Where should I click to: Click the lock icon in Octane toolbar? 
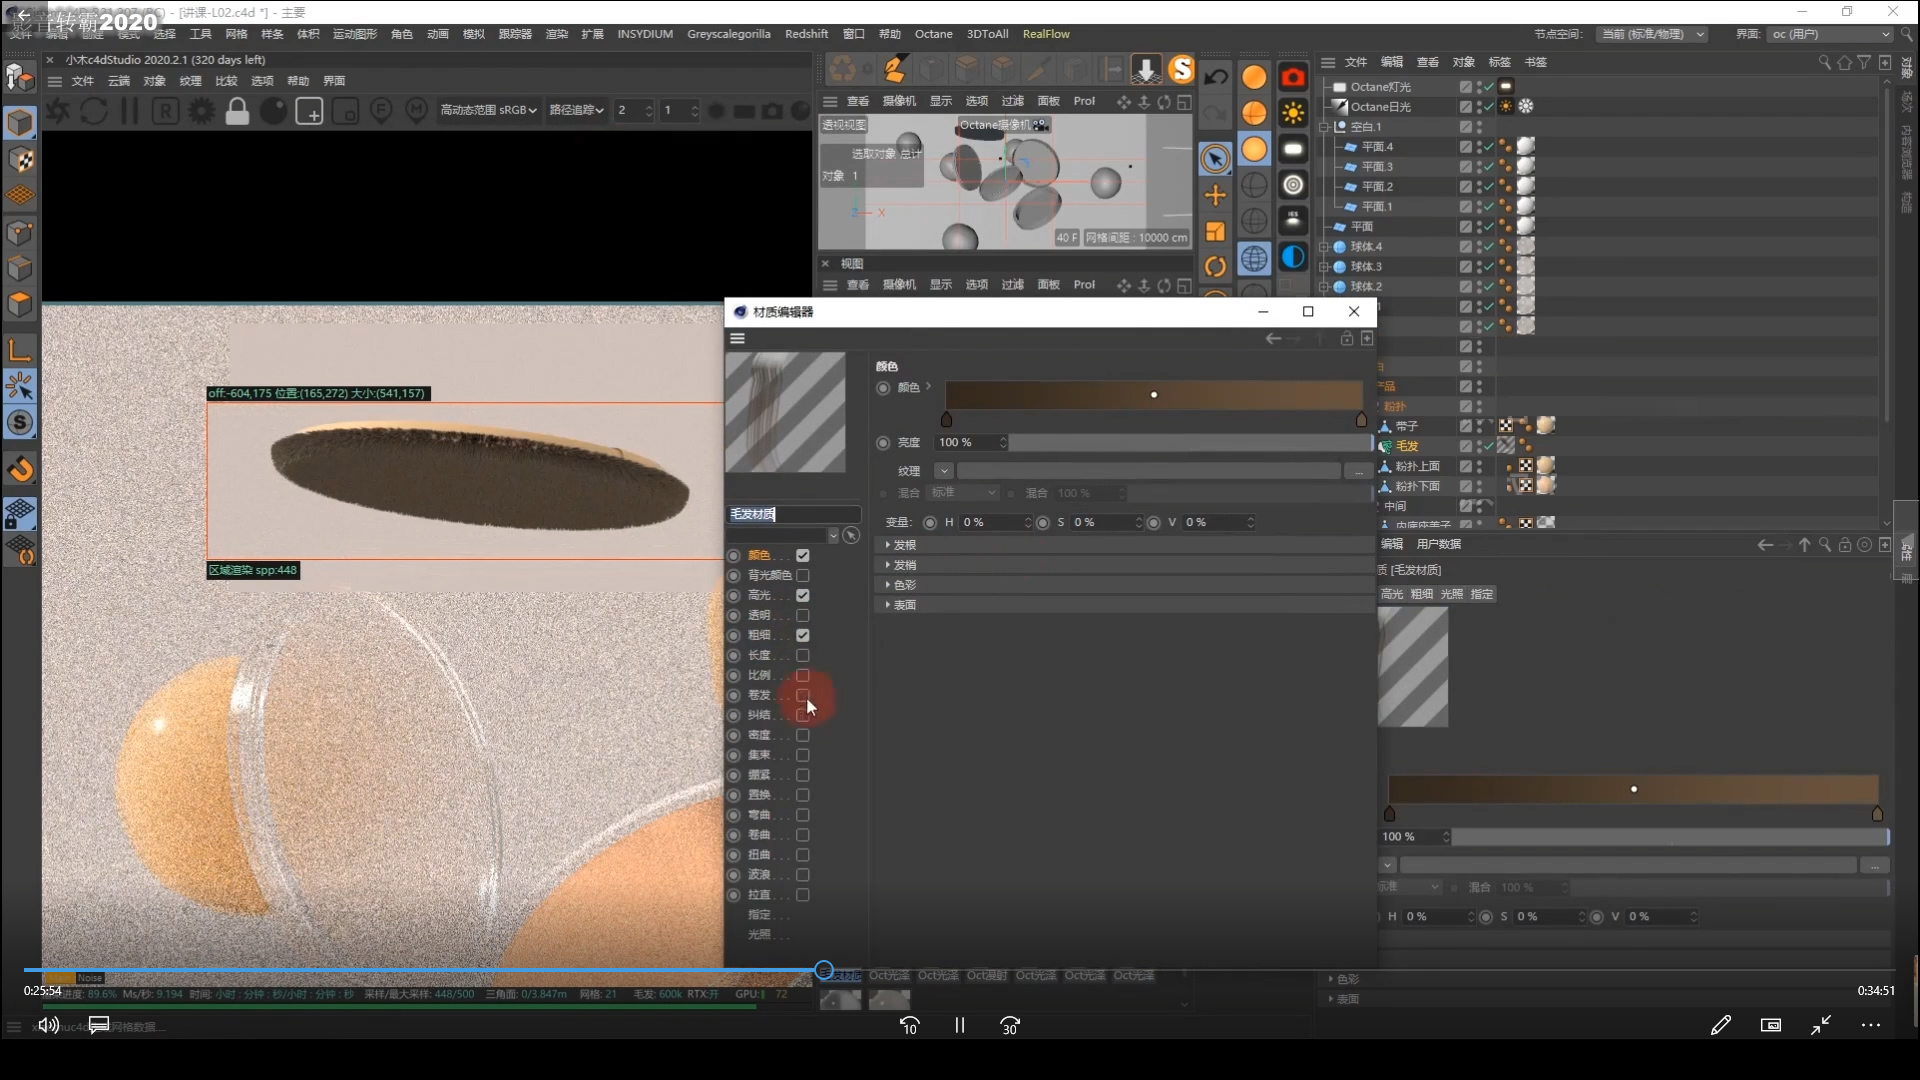pos(237,110)
